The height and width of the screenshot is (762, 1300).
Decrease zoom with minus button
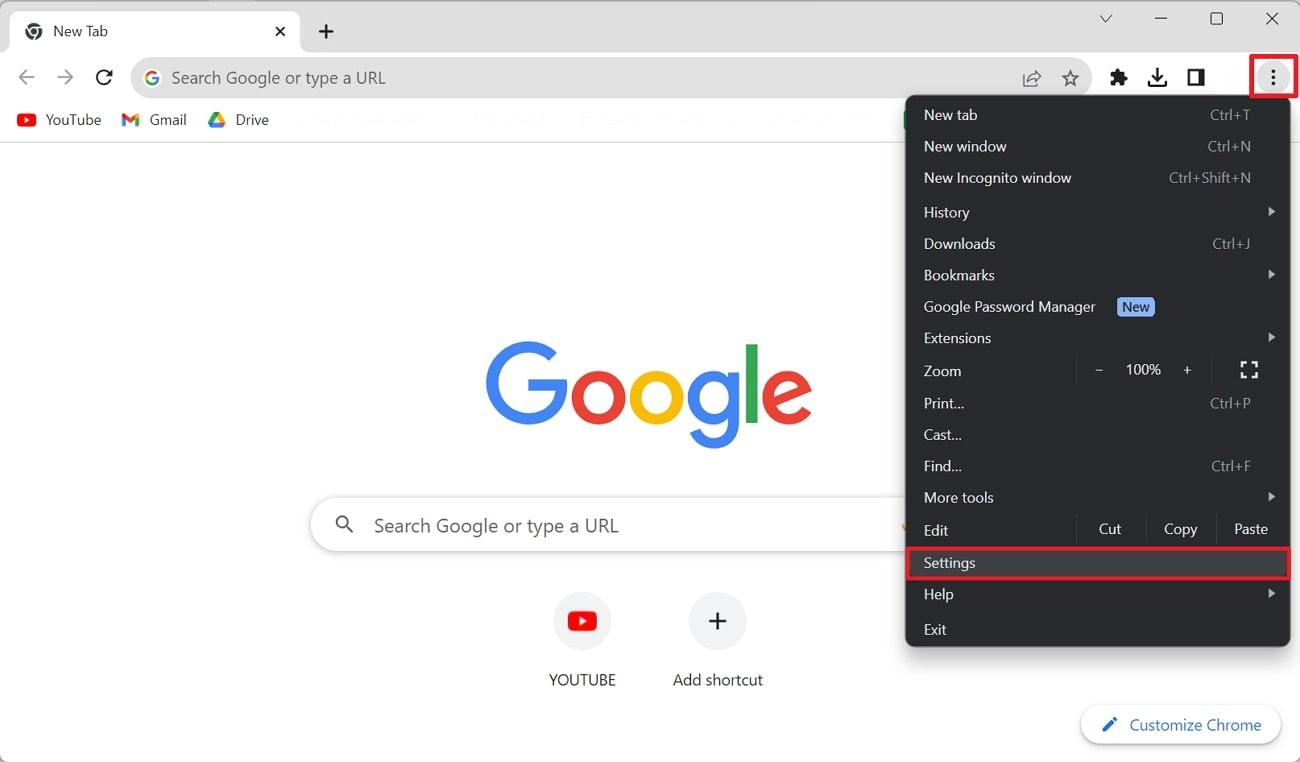(1099, 370)
